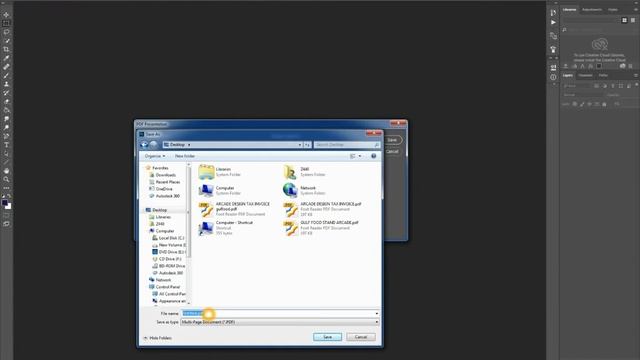Click the foreground color swatch

point(4,203)
